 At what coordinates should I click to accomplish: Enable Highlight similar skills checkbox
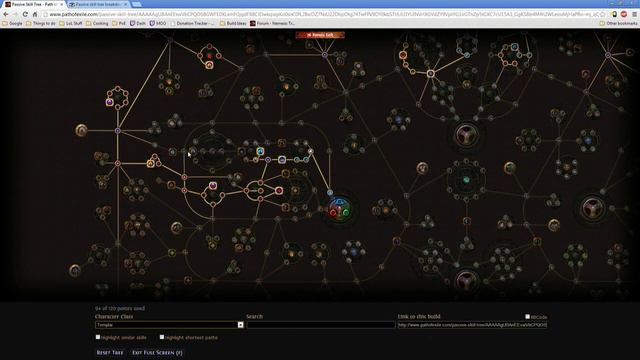tap(98, 337)
